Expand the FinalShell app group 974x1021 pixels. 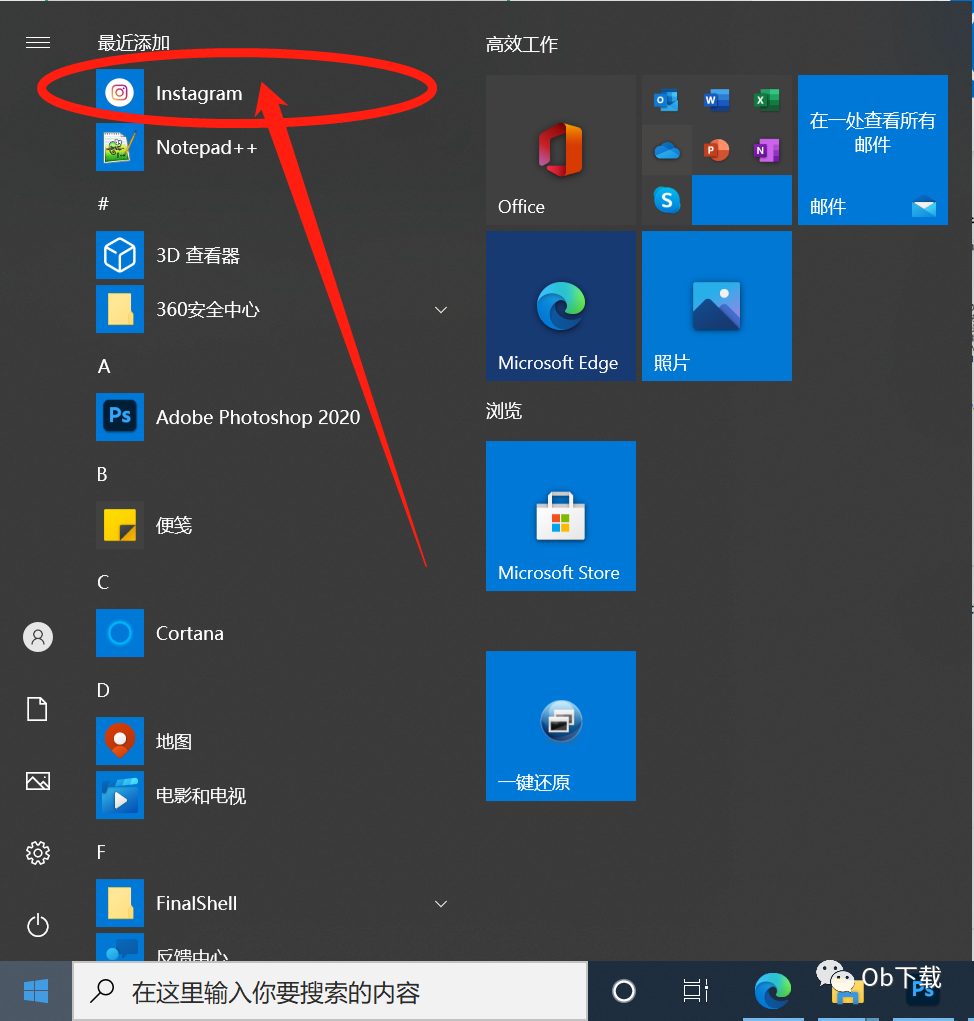[x=441, y=903]
